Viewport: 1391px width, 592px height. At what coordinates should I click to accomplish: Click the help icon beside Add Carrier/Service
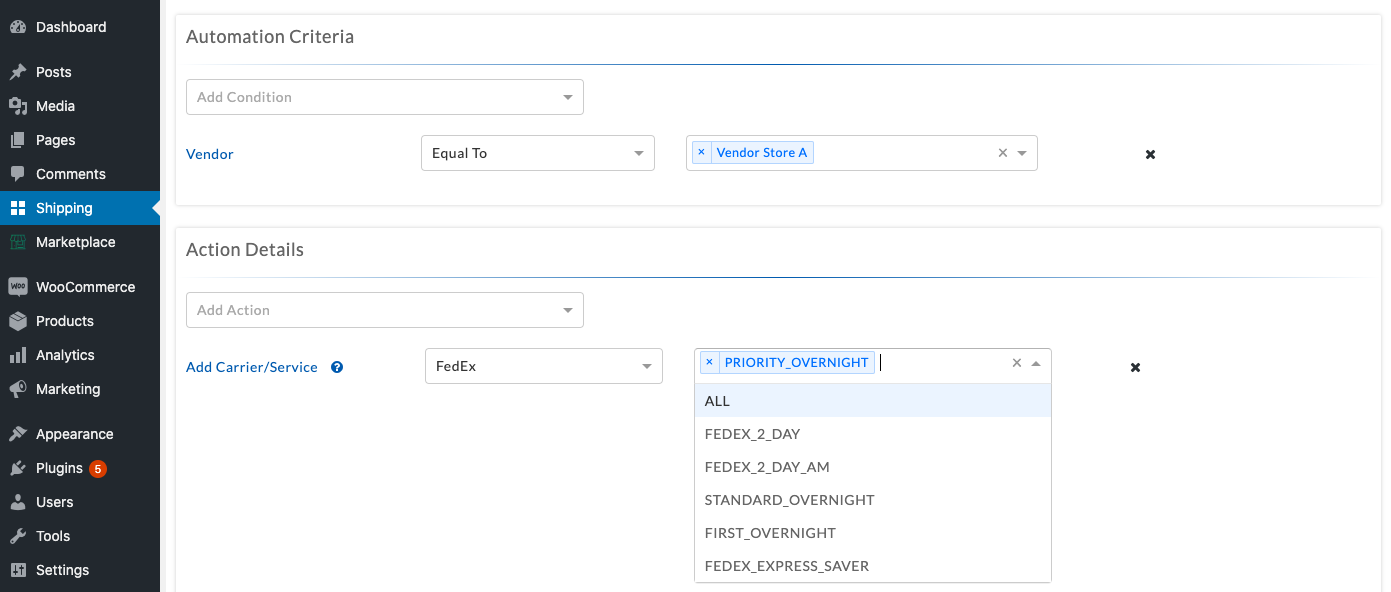click(x=337, y=367)
